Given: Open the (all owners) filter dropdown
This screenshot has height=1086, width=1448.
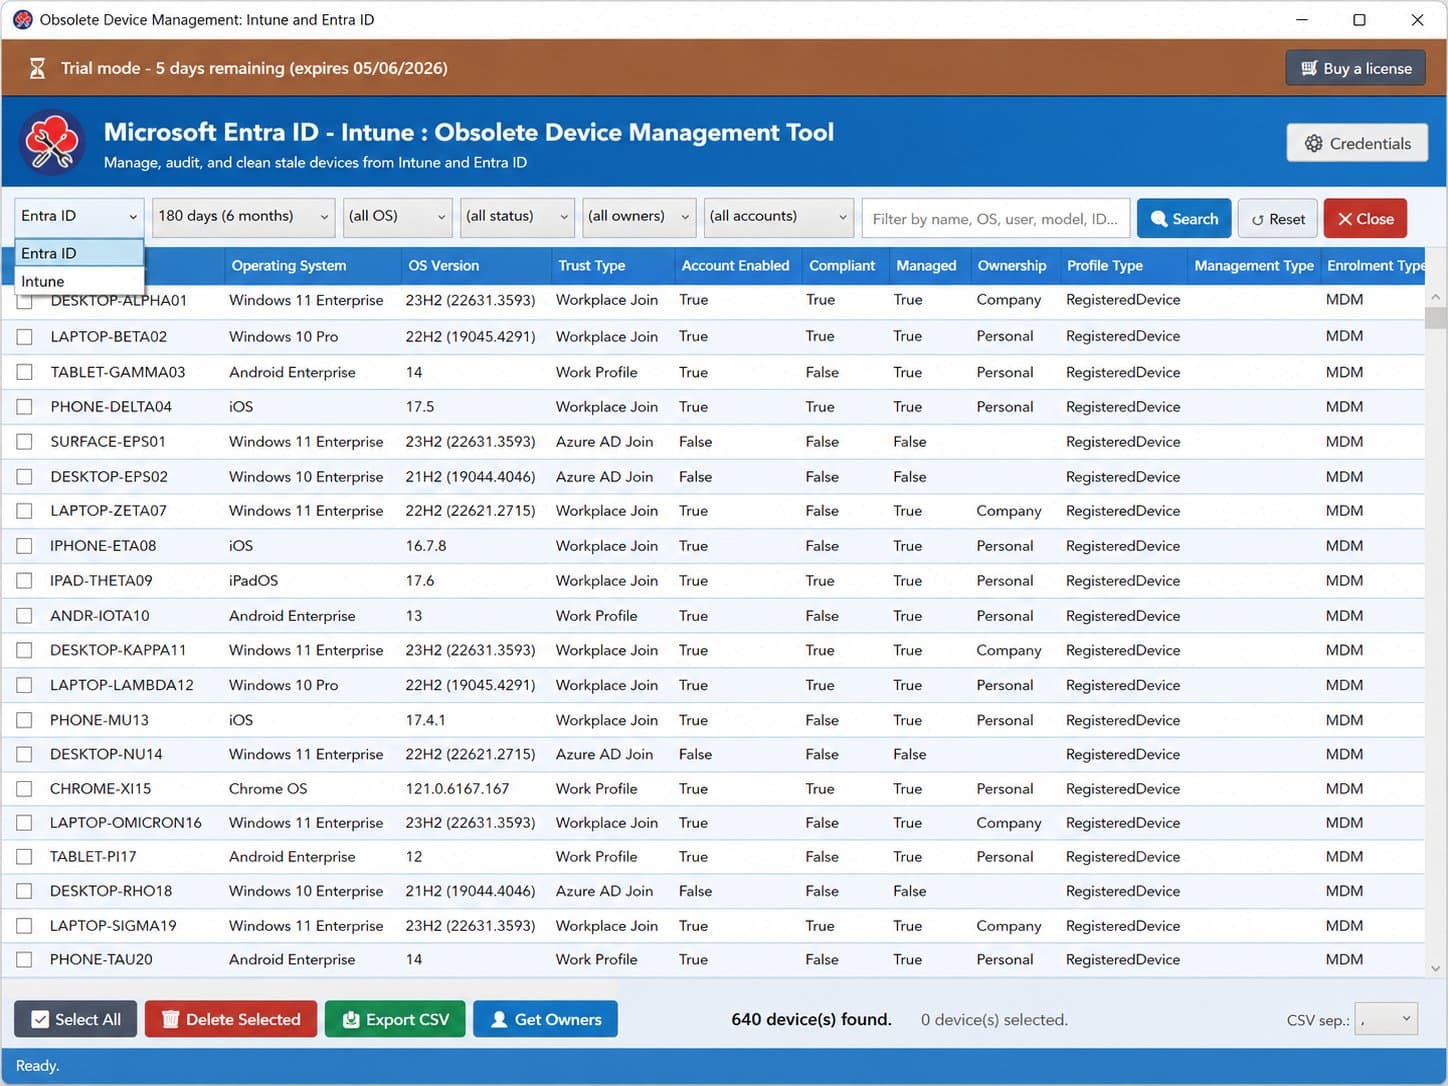Looking at the screenshot, I should tap(638, 216).
